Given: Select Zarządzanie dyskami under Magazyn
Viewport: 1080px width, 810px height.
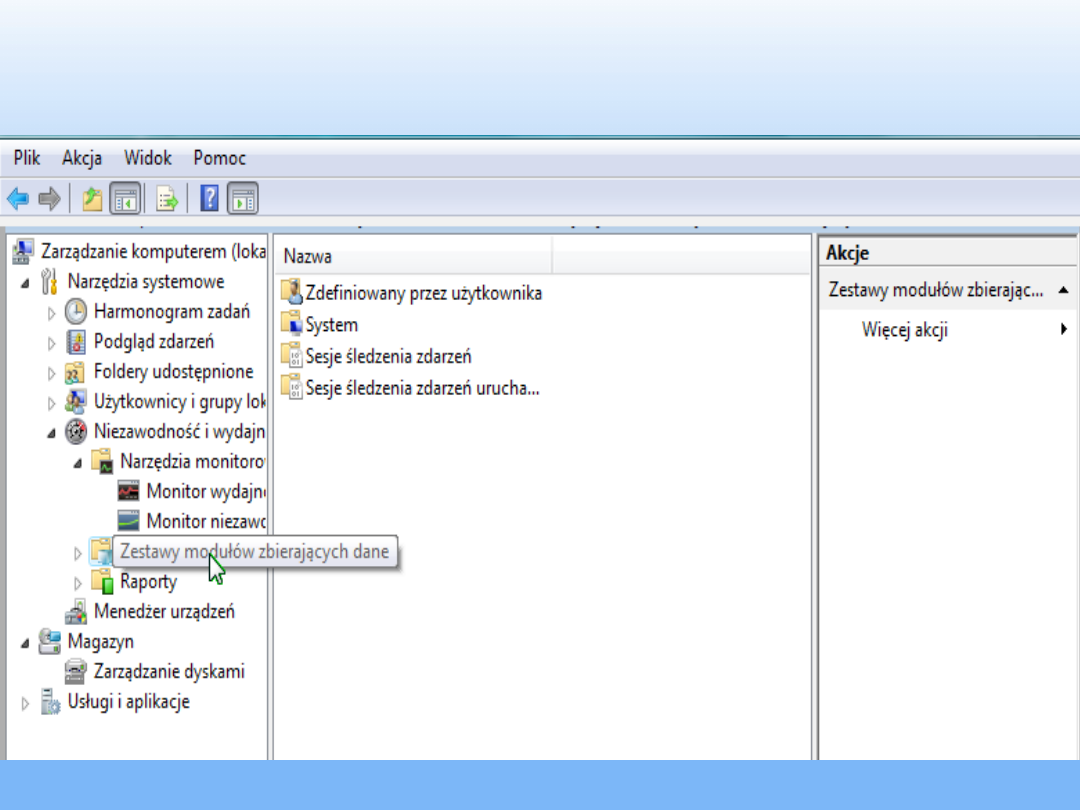Looking at the screenshot, I should pos(168,671).
